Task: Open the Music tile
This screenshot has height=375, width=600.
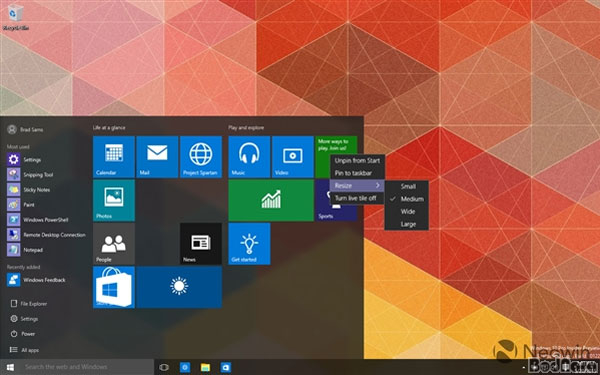Action: point(249,157)
